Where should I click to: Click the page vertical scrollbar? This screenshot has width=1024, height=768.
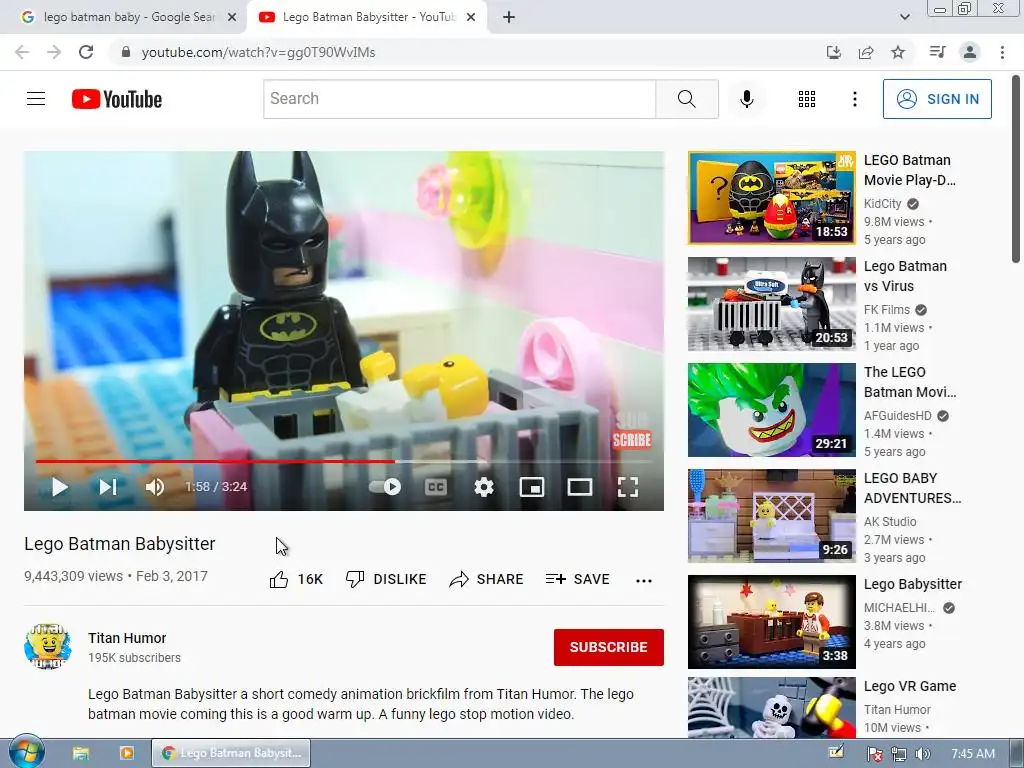tap(1016, 170)
